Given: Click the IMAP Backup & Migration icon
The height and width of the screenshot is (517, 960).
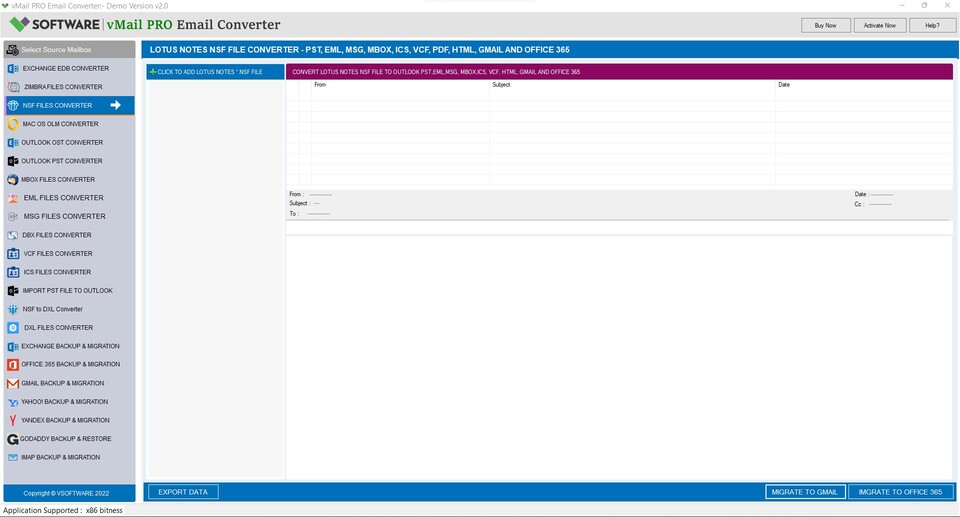Looking at the screenshot, I should (x=13, y=458).
